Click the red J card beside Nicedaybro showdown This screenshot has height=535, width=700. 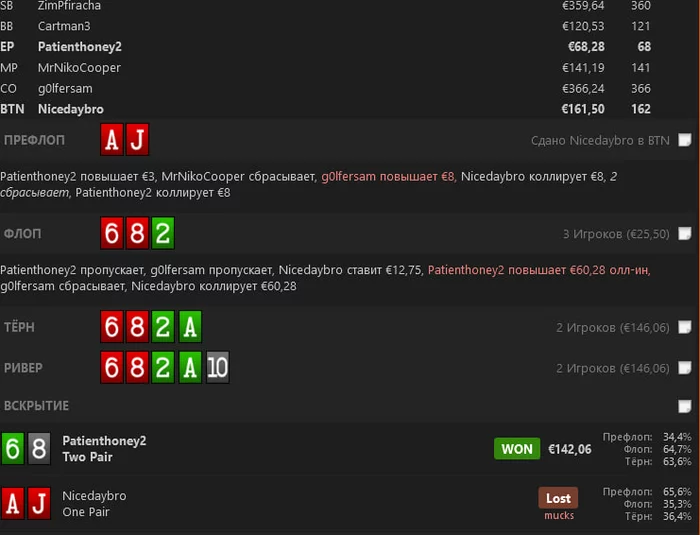point(39,503)
